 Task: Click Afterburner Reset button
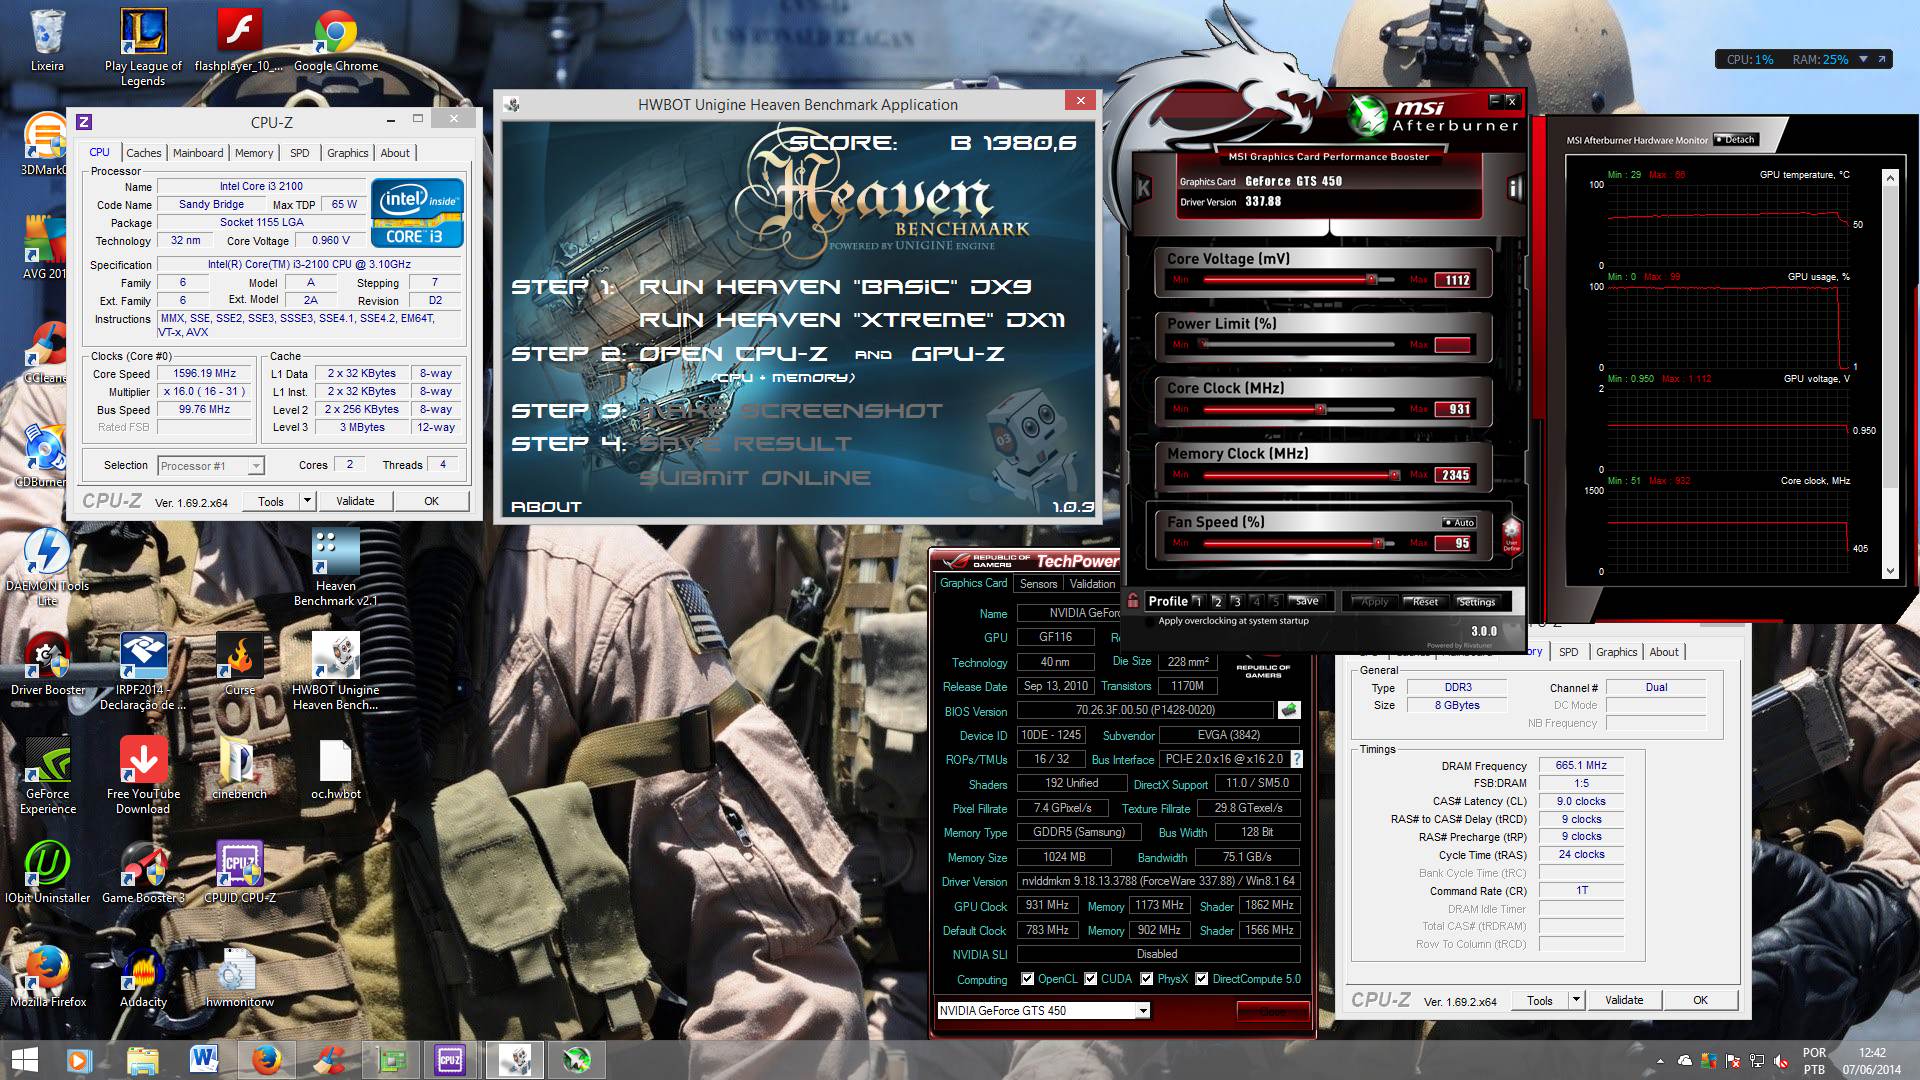(1425, 602)
